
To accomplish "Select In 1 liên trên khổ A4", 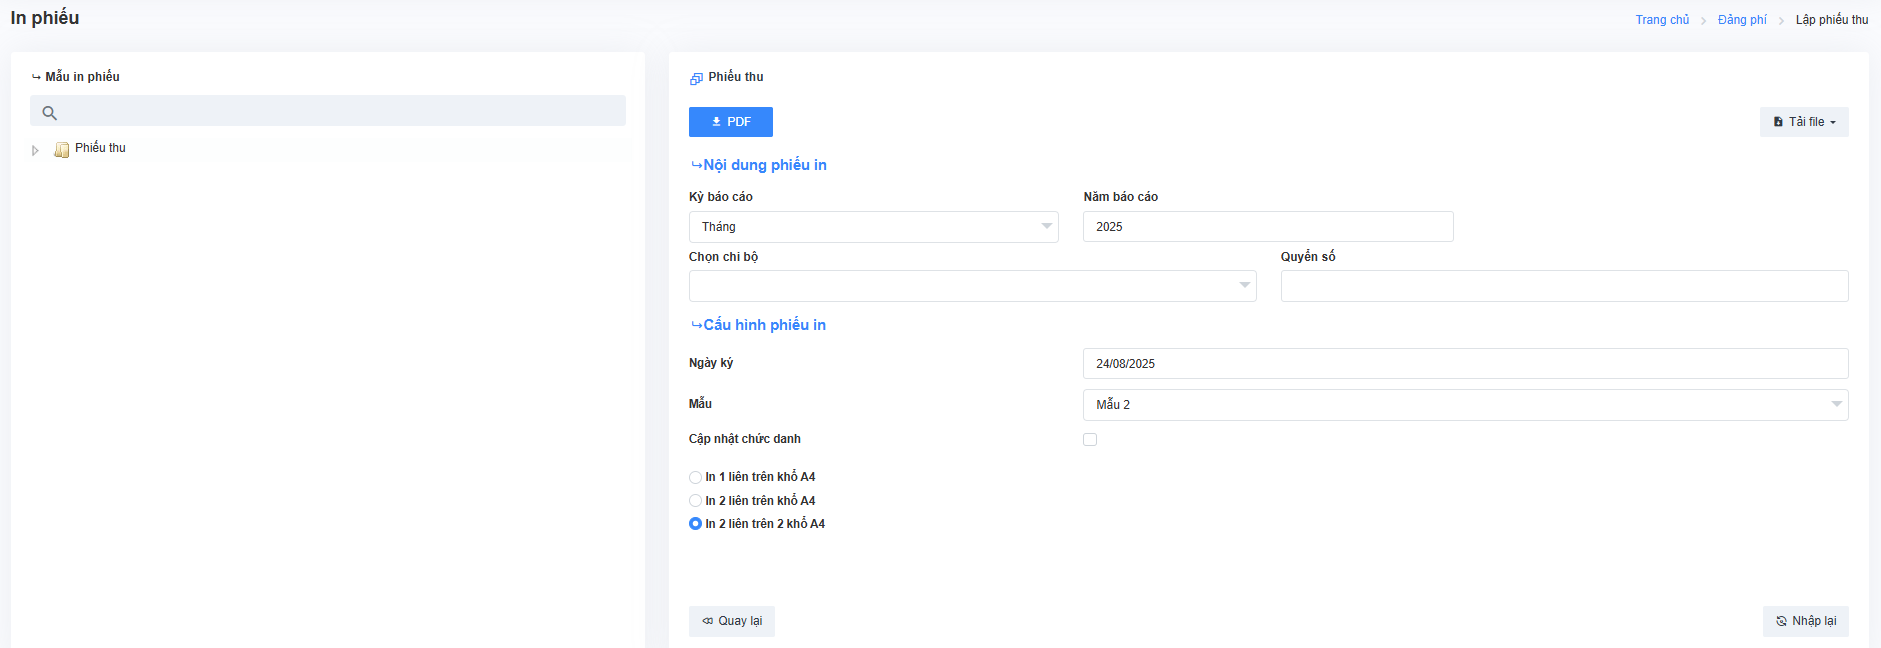I will [x=696, y=477].
